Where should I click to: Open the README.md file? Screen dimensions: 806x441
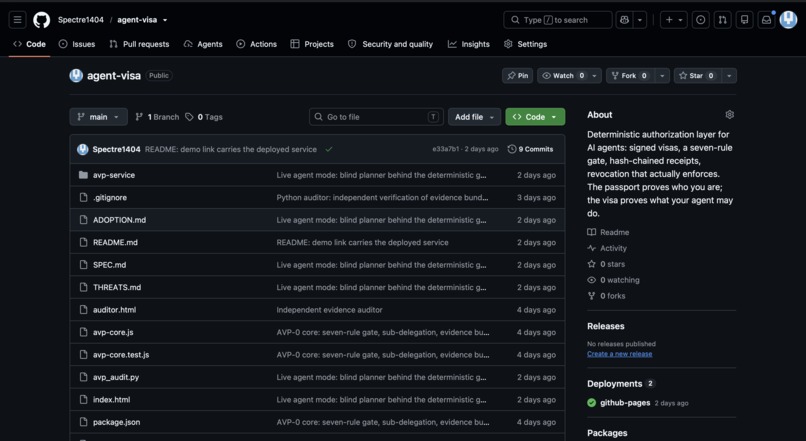[x=115, y=243]
